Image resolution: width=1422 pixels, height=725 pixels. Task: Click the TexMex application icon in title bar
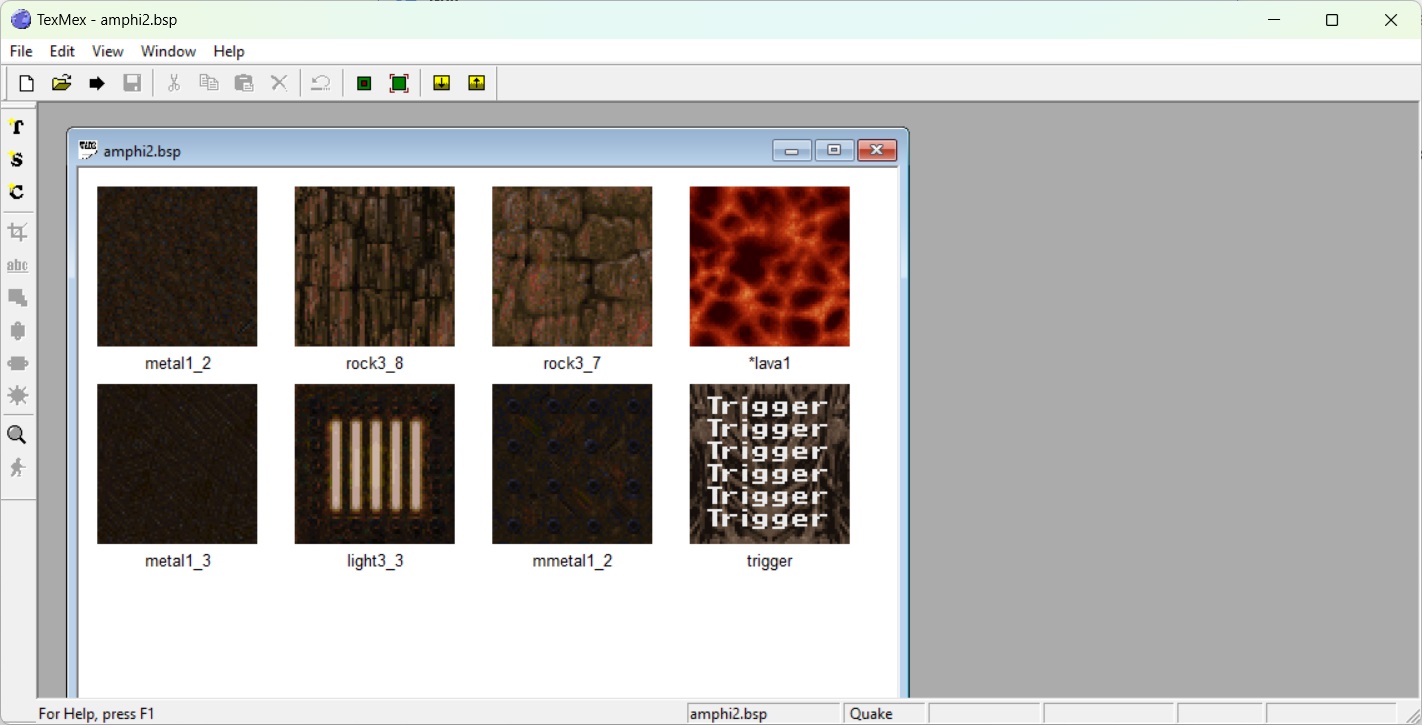point(20,19)
